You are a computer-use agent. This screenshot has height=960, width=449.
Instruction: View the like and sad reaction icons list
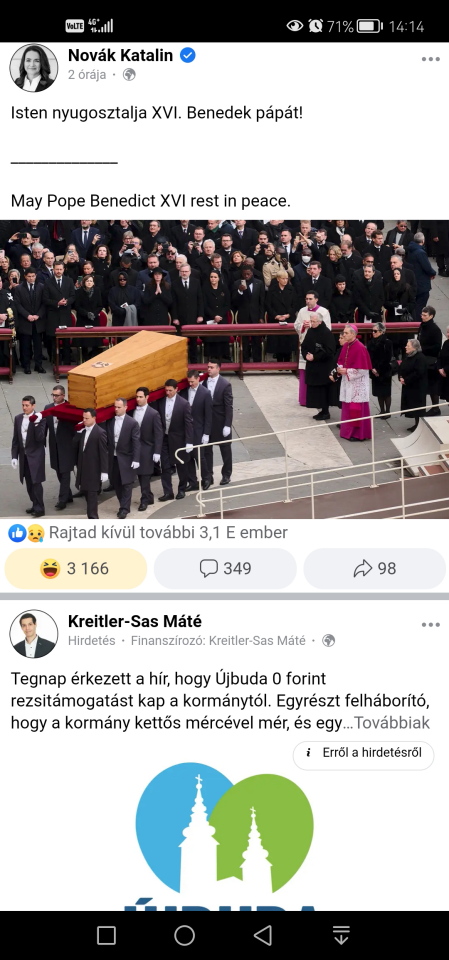pyautogui.click(x=18, y=533)
